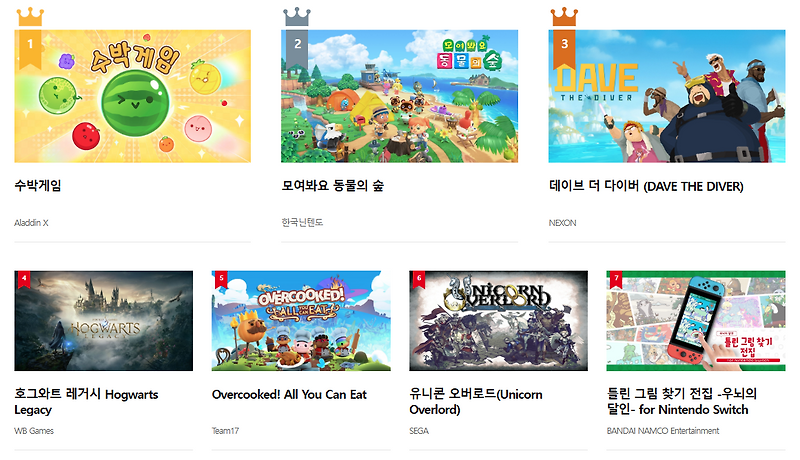Click the 데이브 더 다이버 (DAVE THE DIVER) title

(x=646, y=186)
